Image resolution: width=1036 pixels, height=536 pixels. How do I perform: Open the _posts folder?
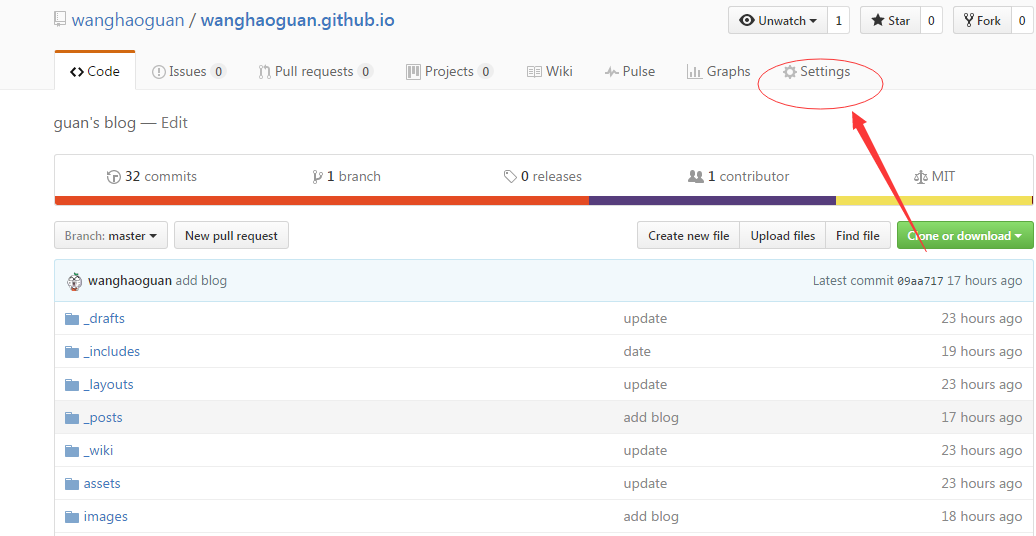(x=103, y=418)
